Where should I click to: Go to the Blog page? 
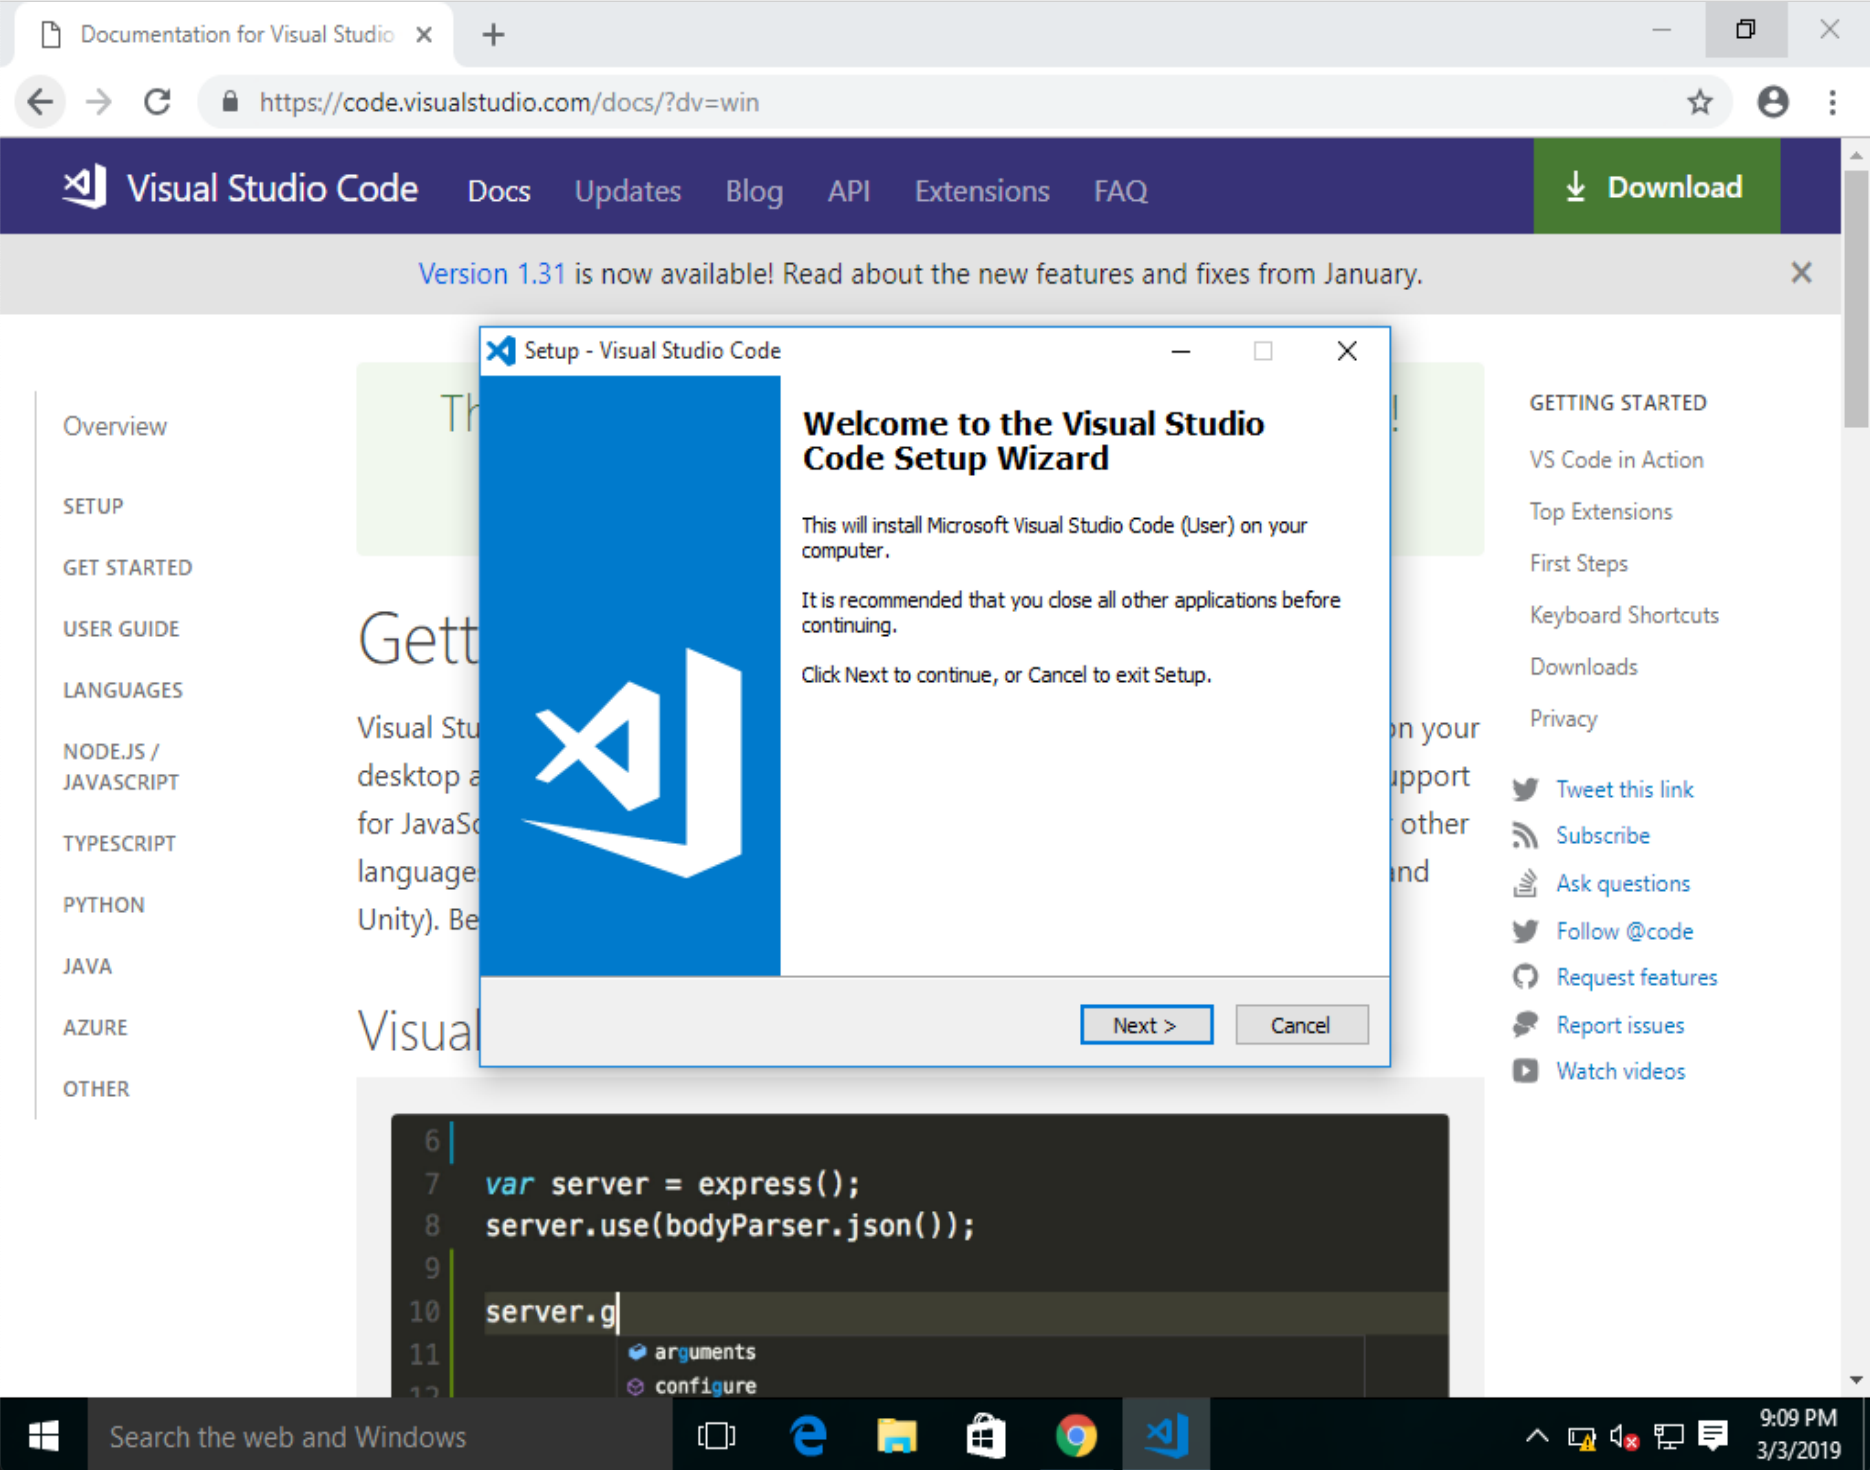(x=754, y=191)
